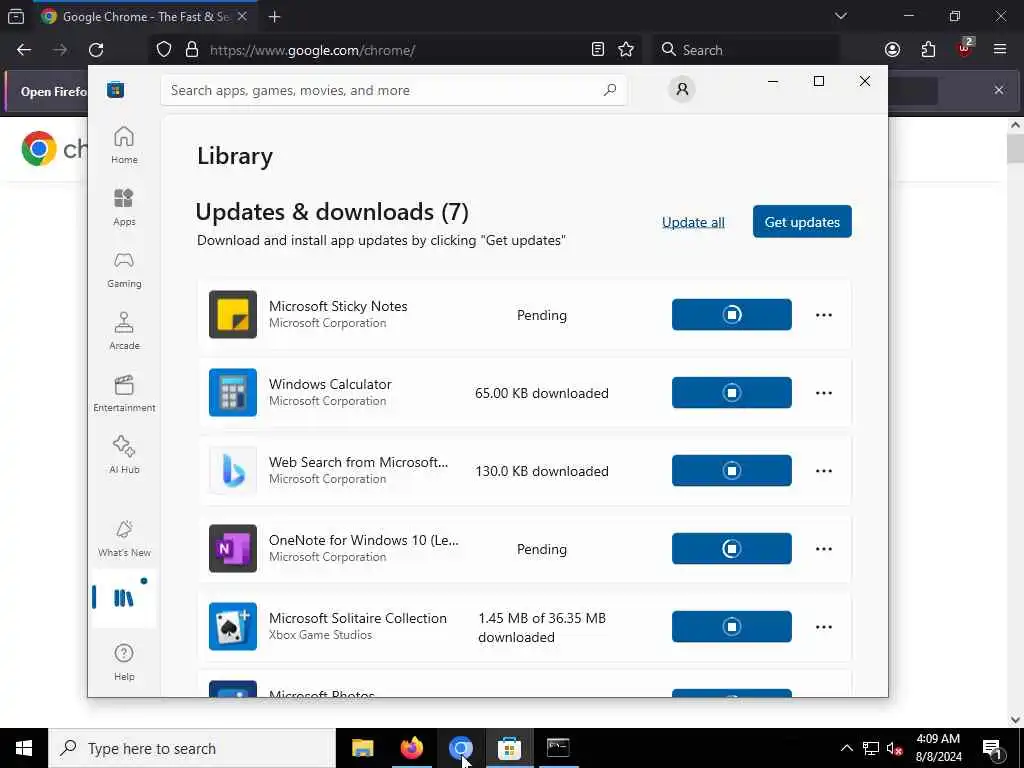1024x768 pixels.
Task: Open Firefox list all tabs chevron
Action: coord(840,16)
